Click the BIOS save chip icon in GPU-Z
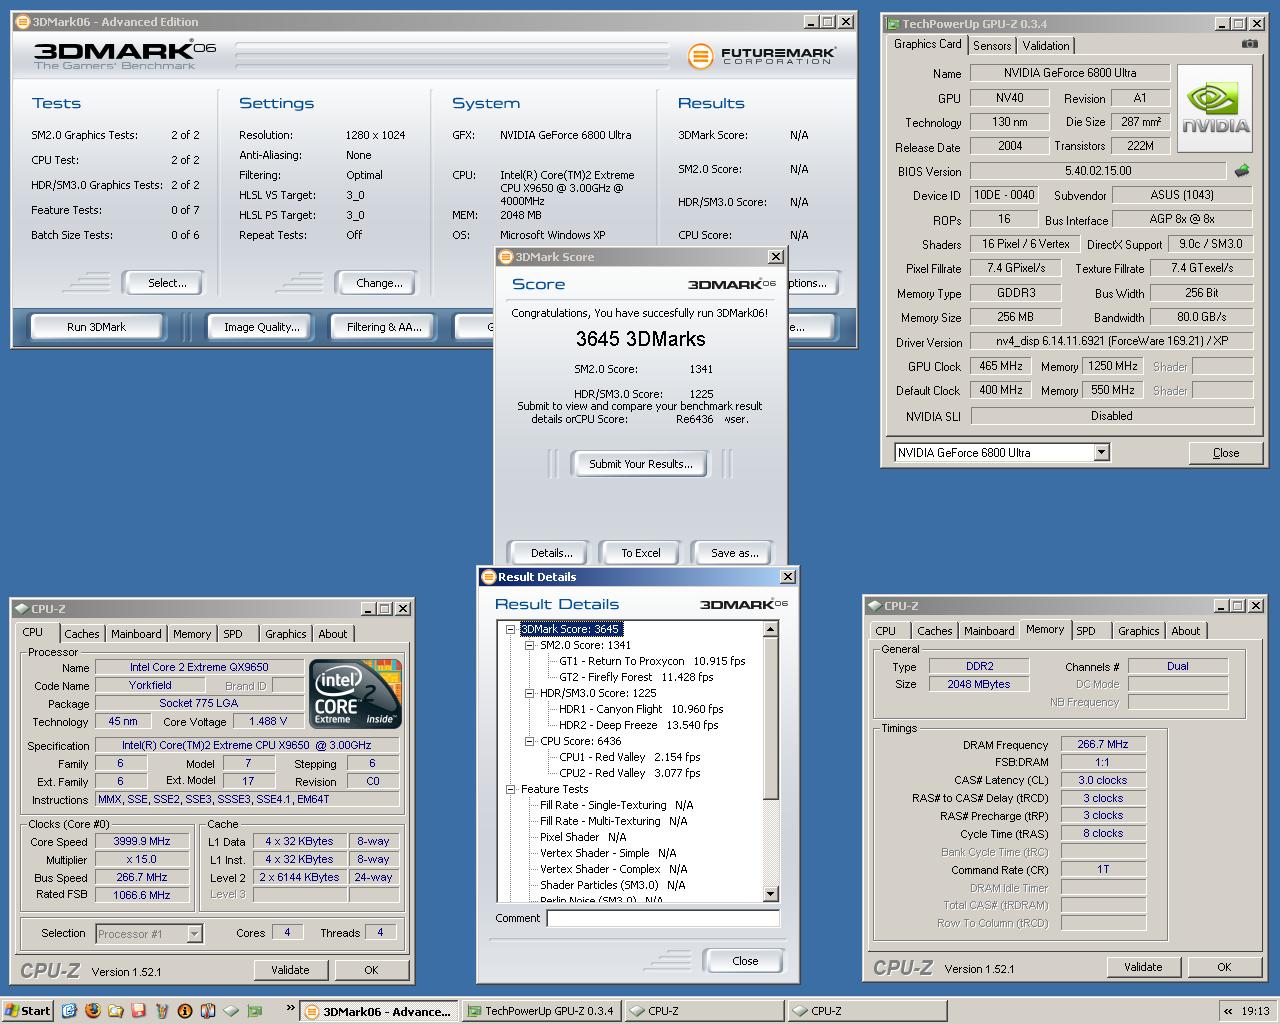The height and width of the screenshot is (1024, 1280). pos(1242,171)
